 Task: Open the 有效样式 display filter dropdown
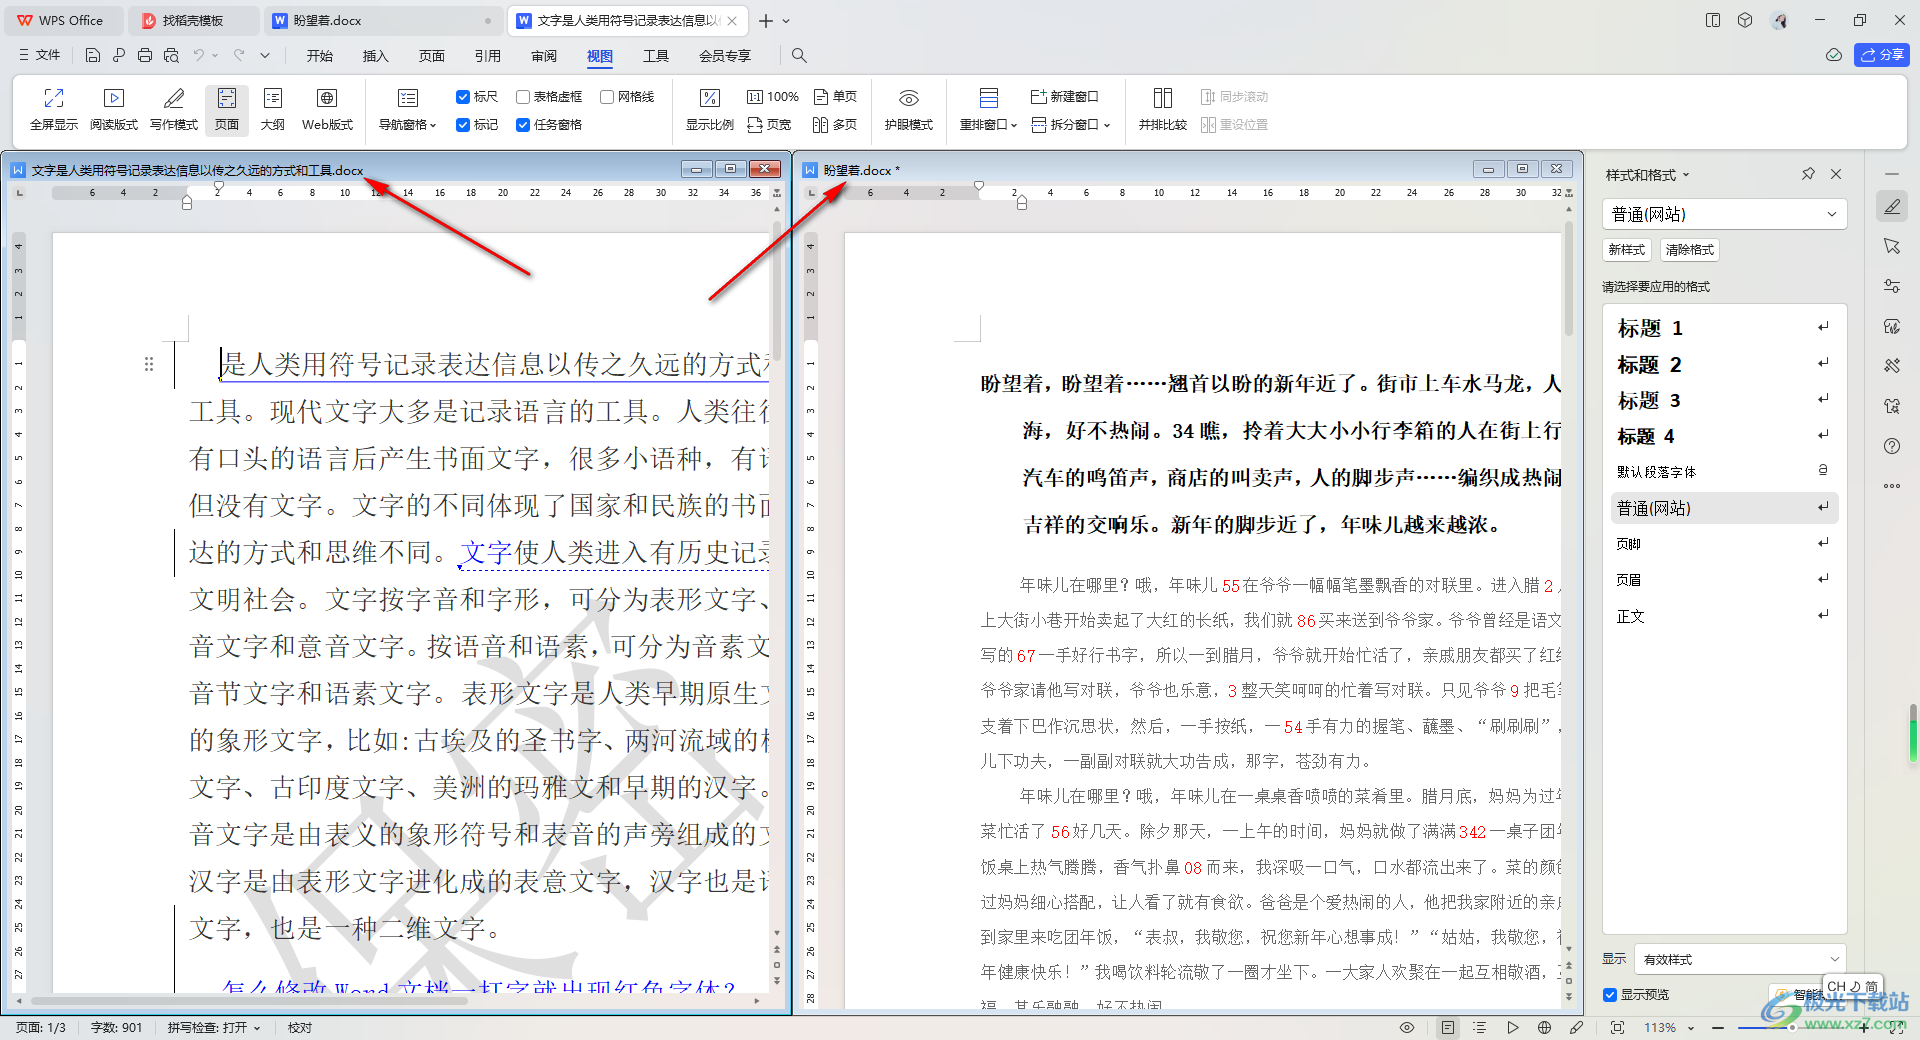pyautogui.click(x=1739, y=959)
